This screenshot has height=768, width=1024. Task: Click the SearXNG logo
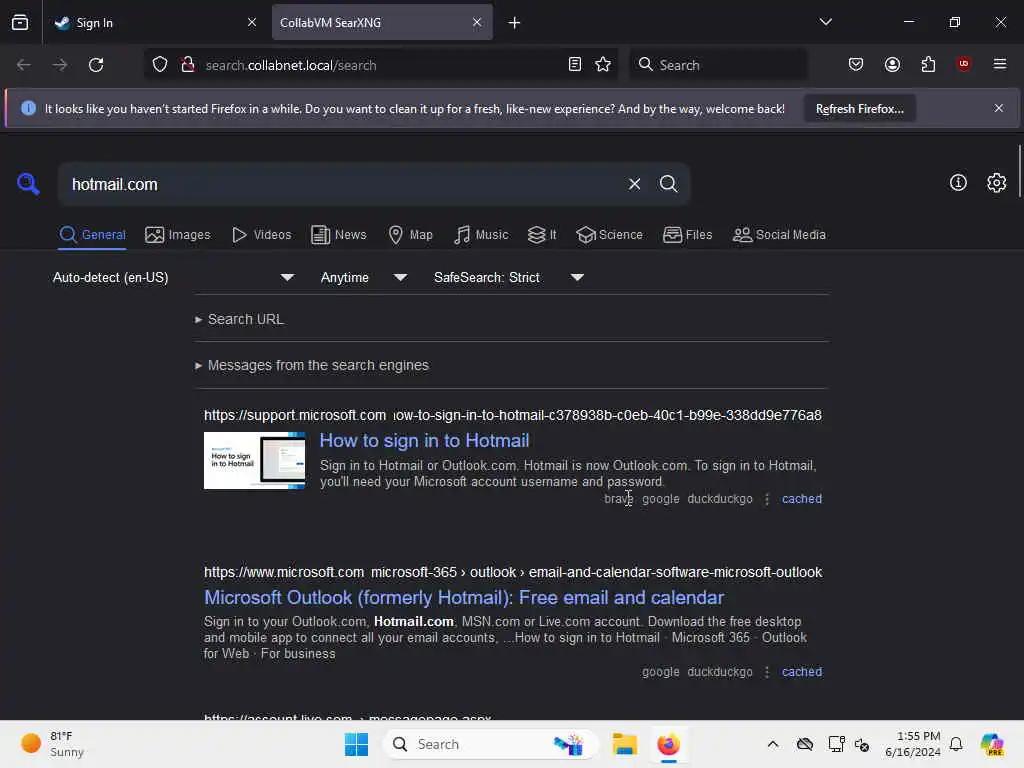coord(28,184)
